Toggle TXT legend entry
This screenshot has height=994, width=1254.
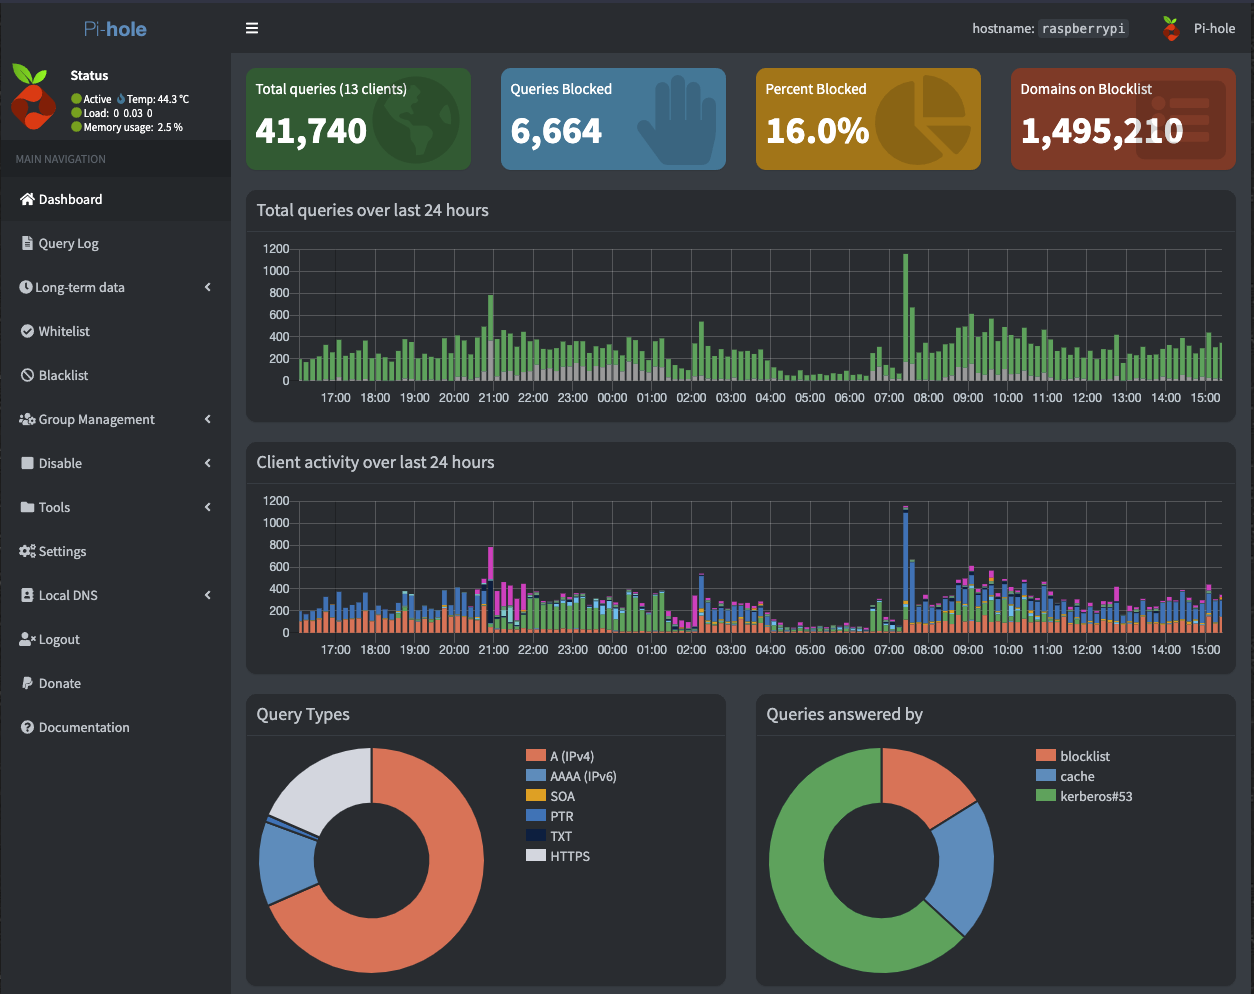[x=549, y=836]
